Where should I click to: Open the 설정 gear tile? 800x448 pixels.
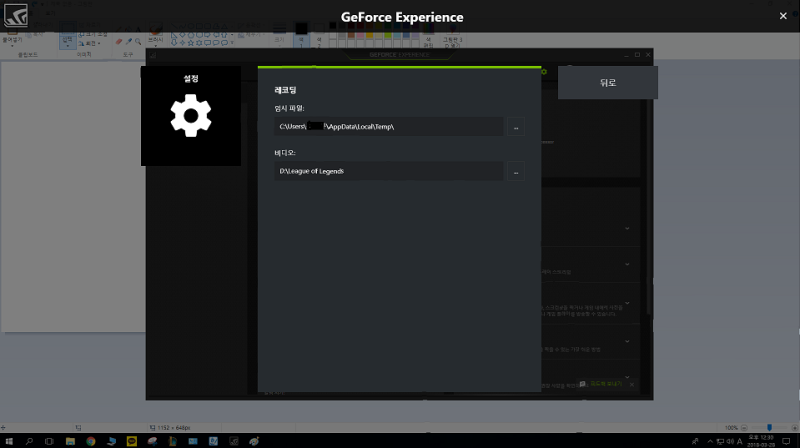[x=191, y=116]
